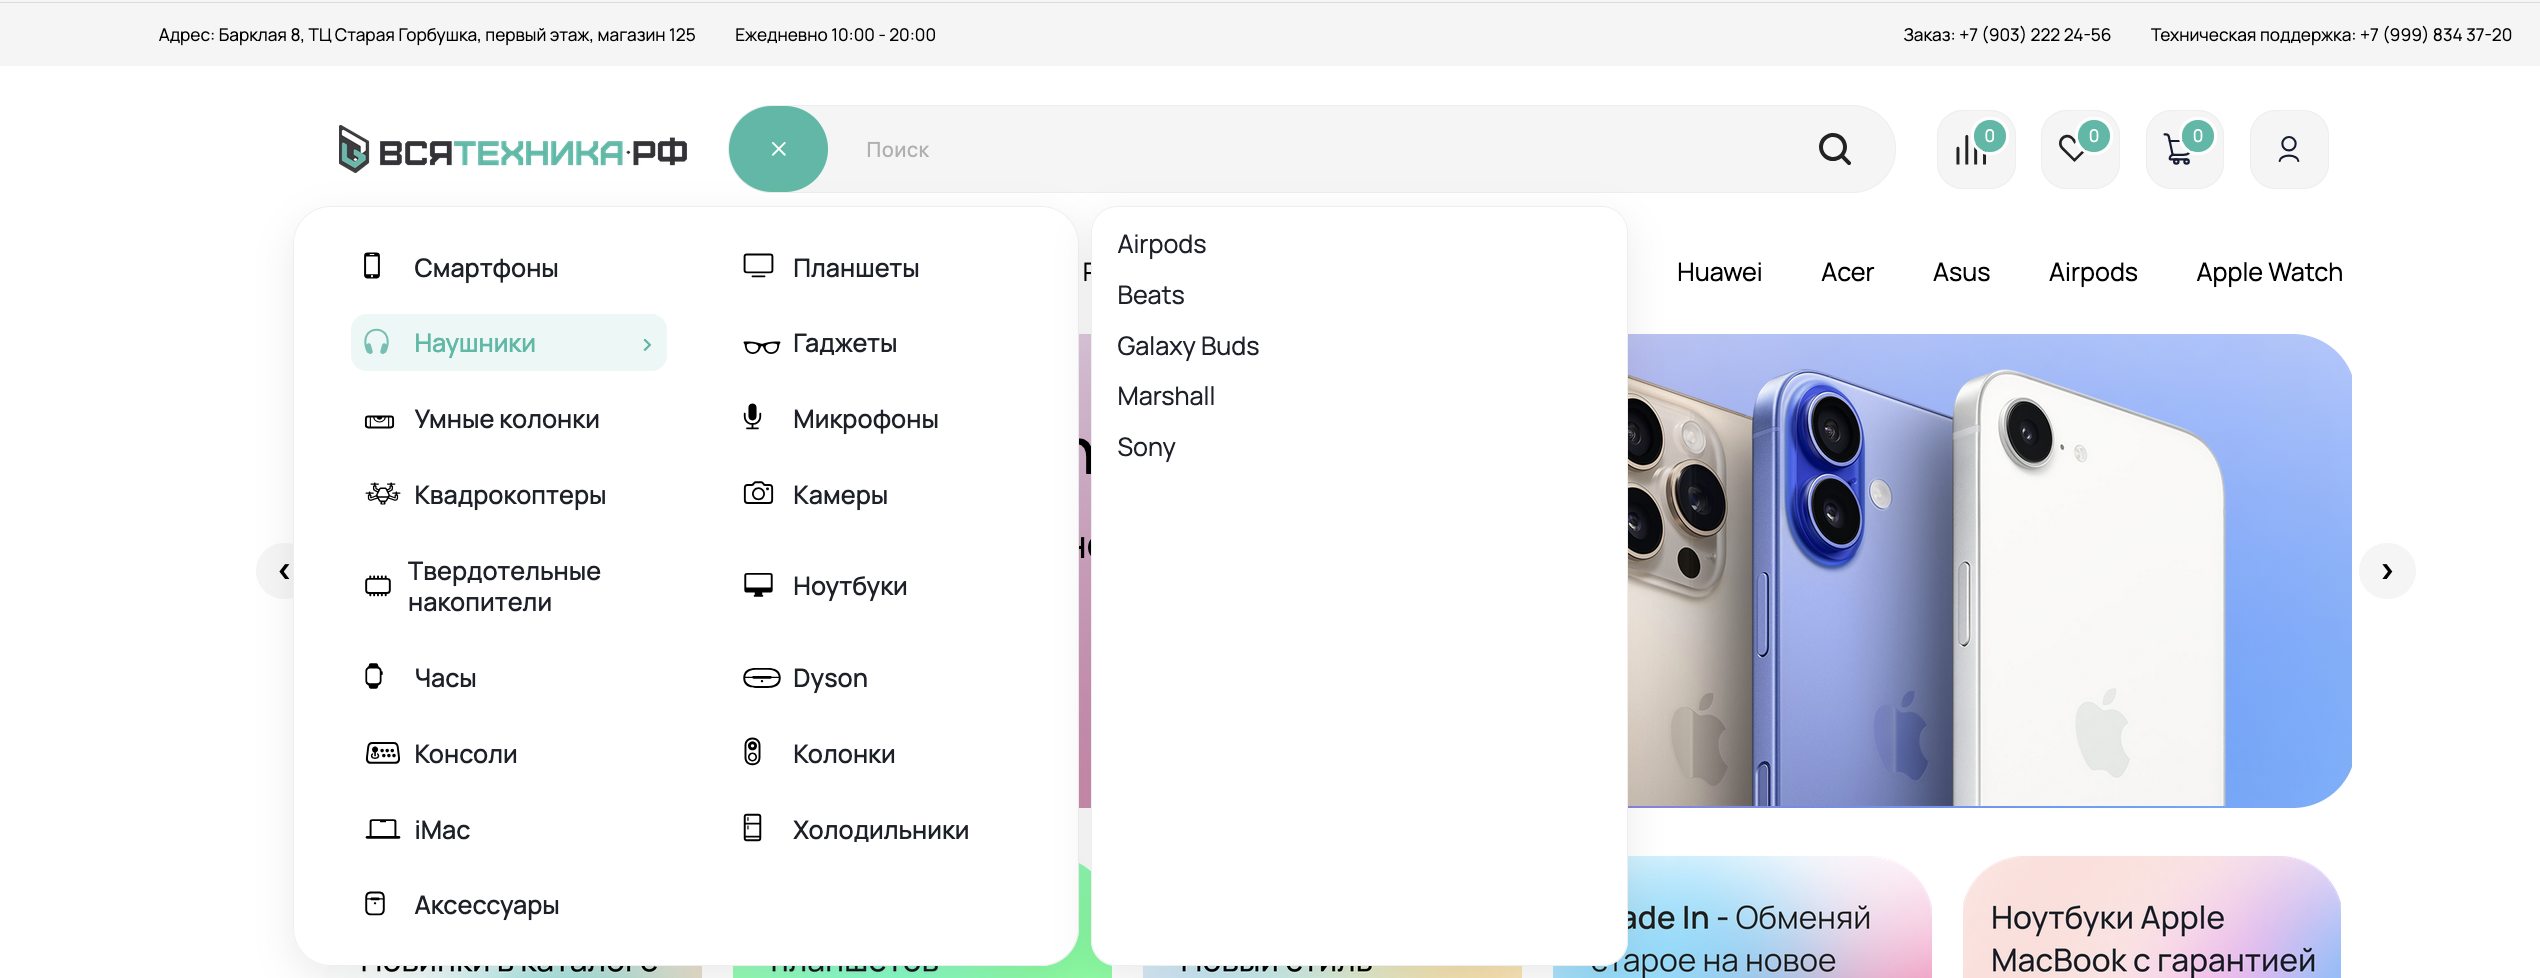Viewport: 2540px width, 978px height.
Task: Click the smart speaker icon beside Умные колонки
Action: click(x=379, y=421)
